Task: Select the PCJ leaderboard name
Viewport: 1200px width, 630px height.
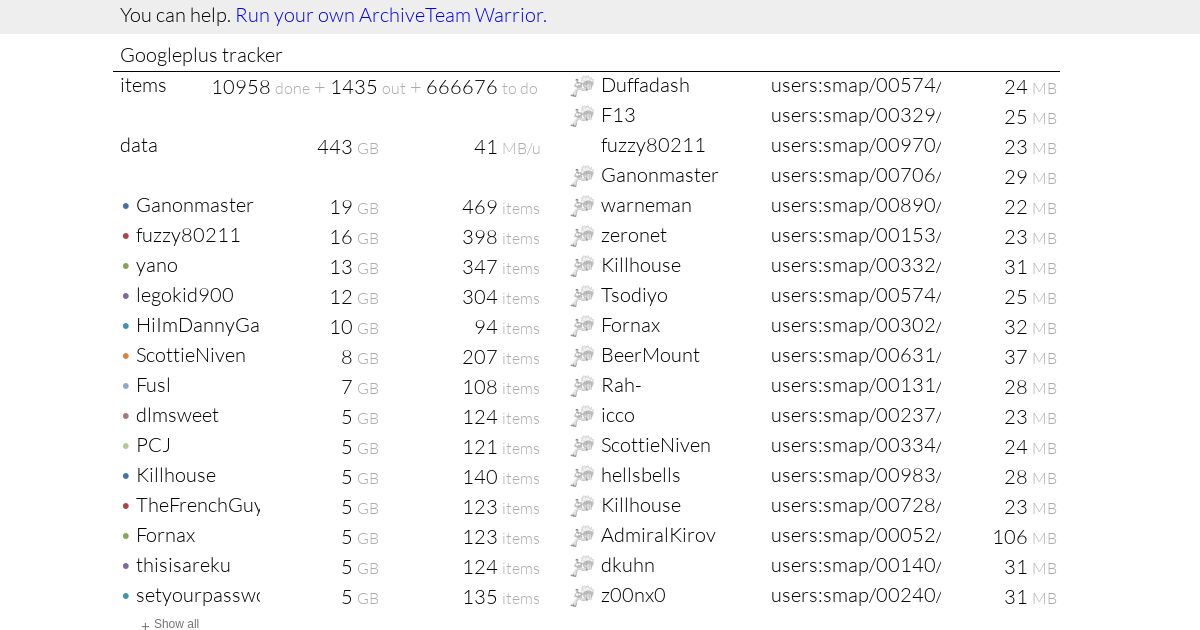Action: coord(153,445)
